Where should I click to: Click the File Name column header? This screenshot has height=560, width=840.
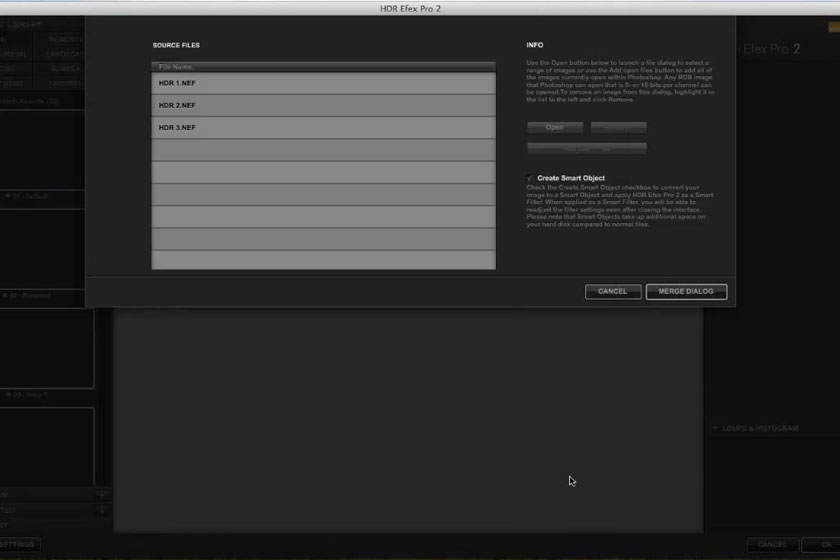(323, 67)
